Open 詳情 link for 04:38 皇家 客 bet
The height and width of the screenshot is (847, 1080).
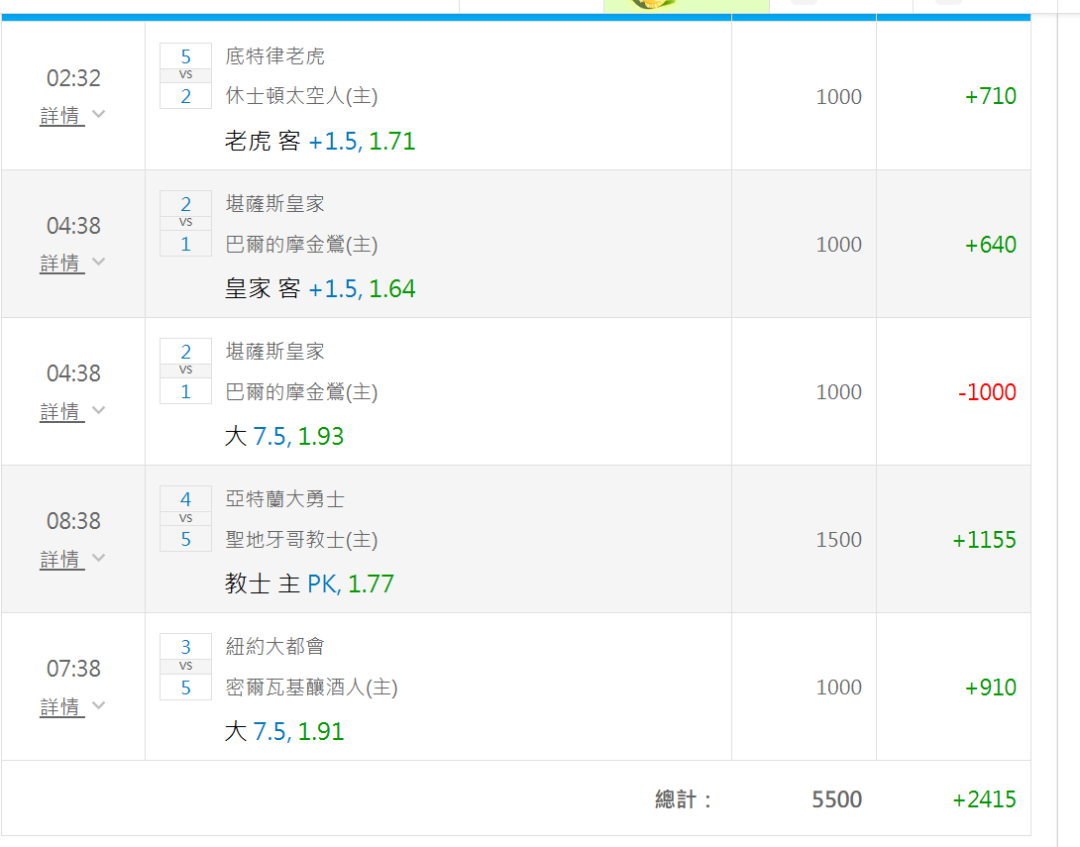pyautogui.click(x=62, y=263)
